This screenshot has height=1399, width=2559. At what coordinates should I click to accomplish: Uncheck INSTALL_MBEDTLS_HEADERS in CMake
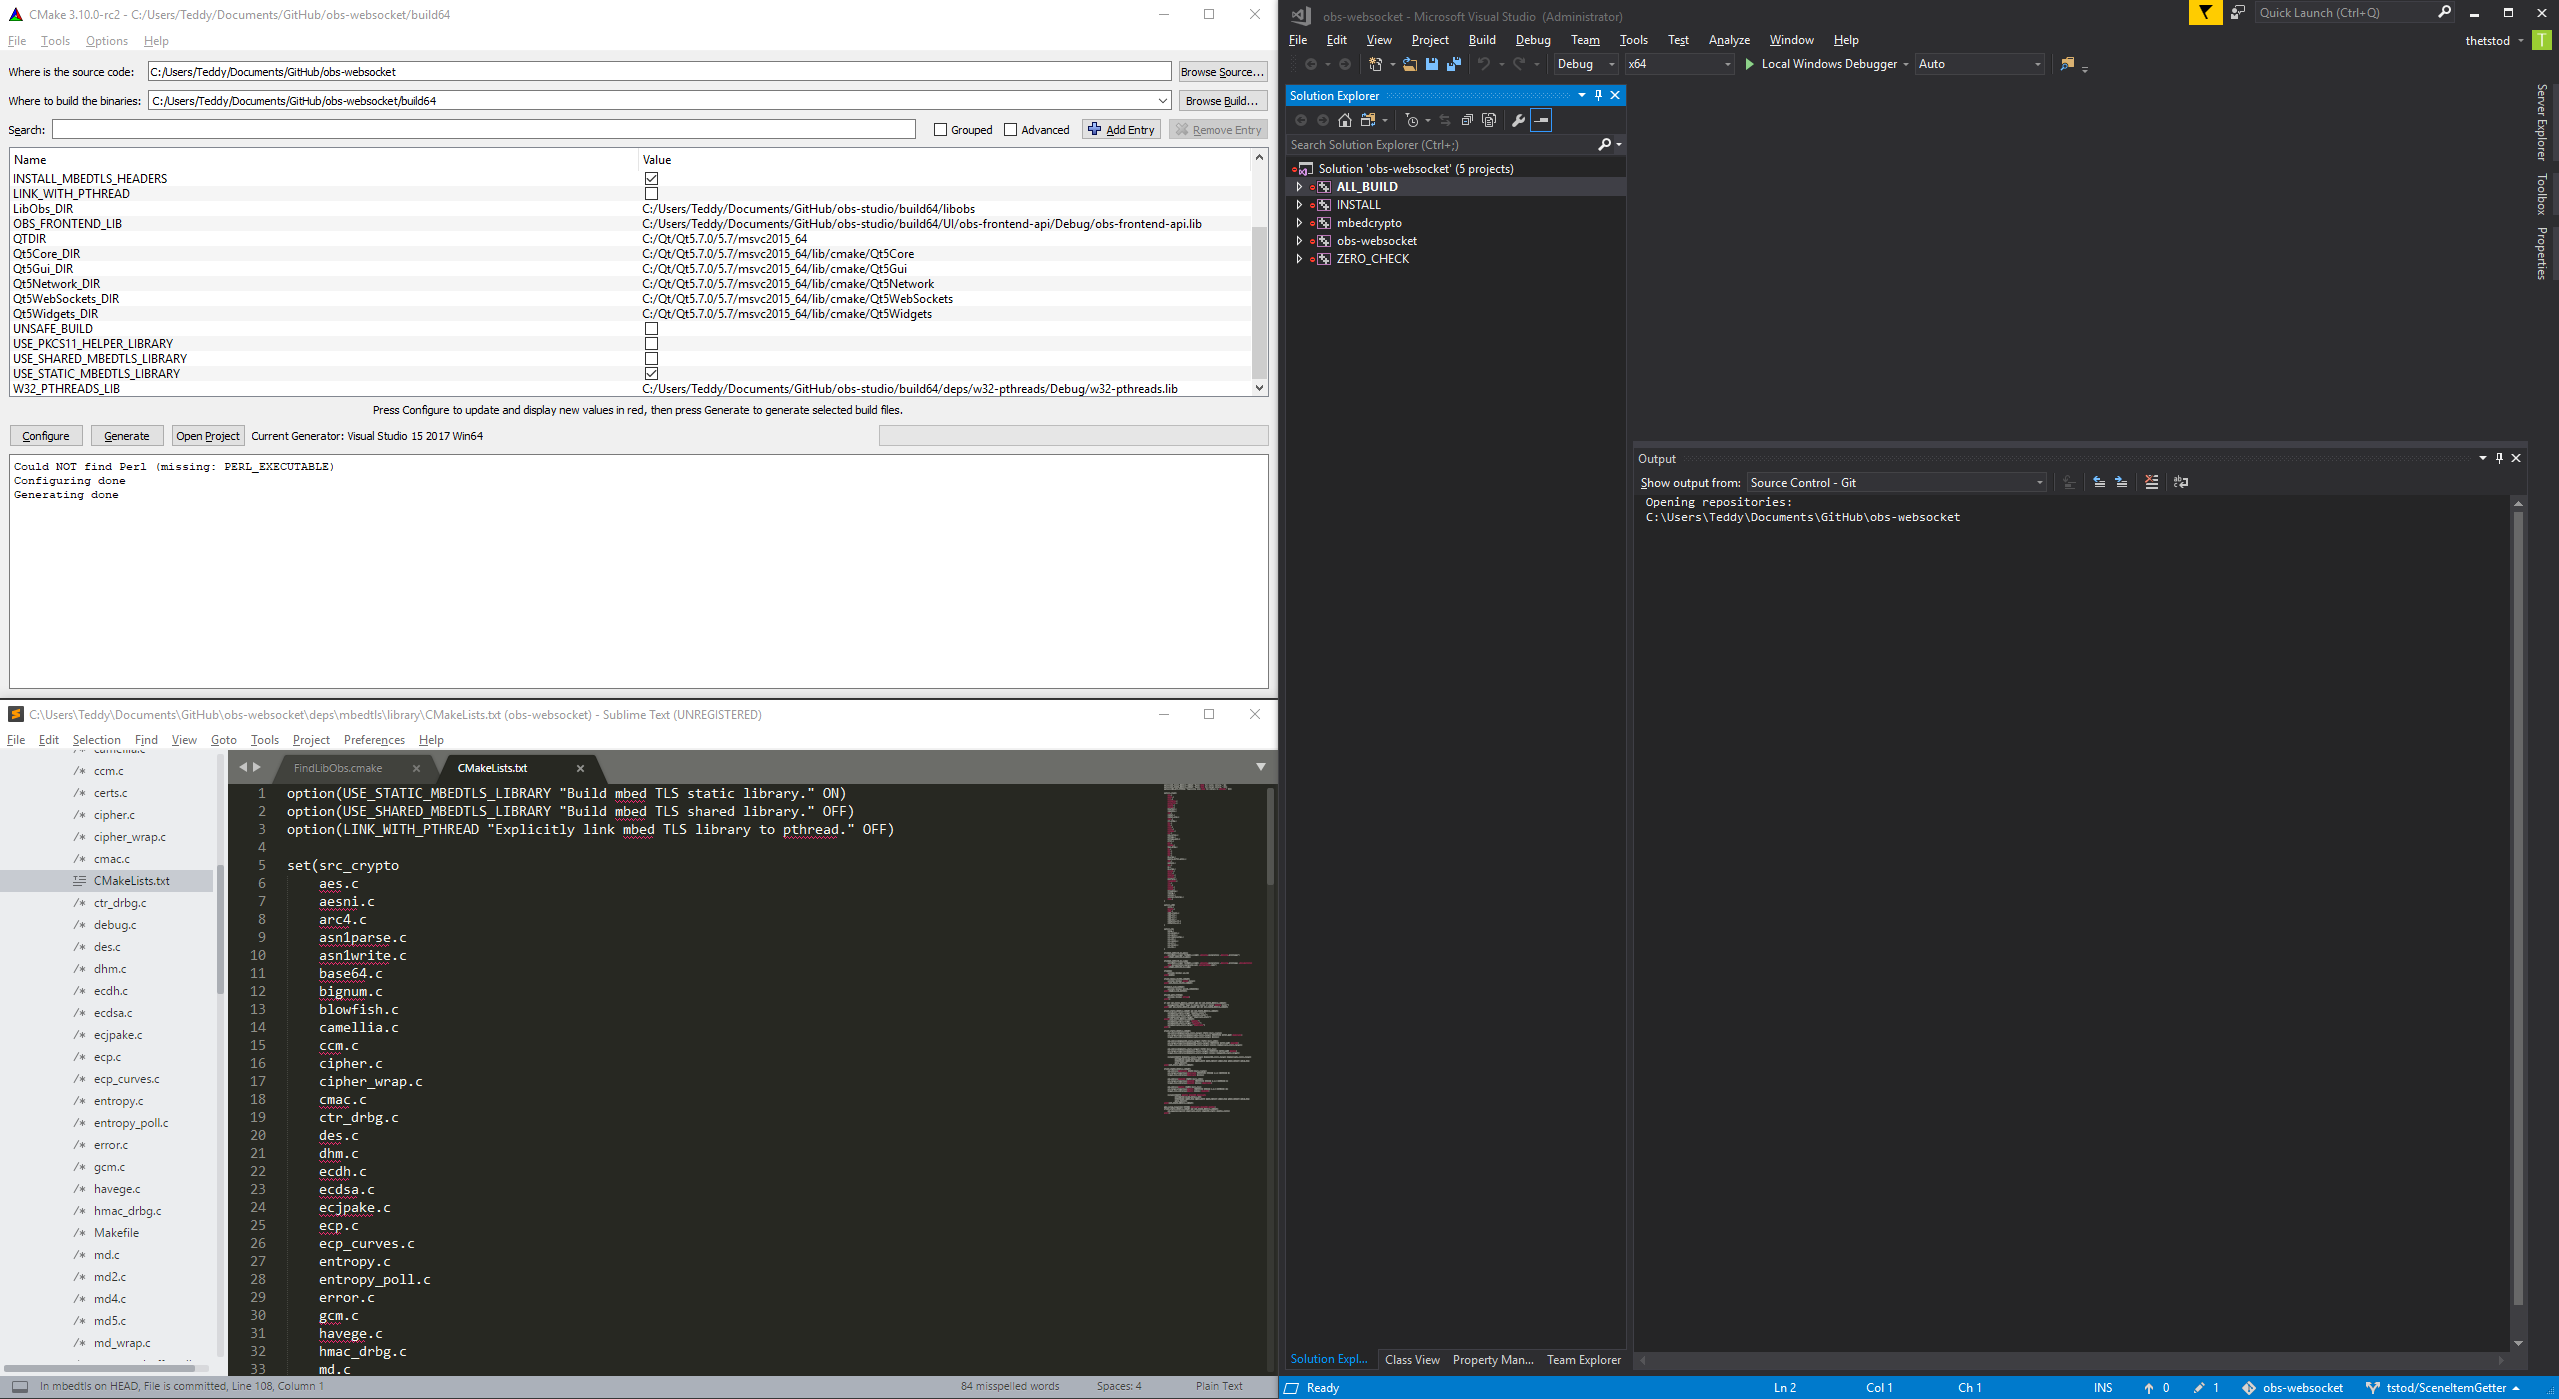[651, 178]
